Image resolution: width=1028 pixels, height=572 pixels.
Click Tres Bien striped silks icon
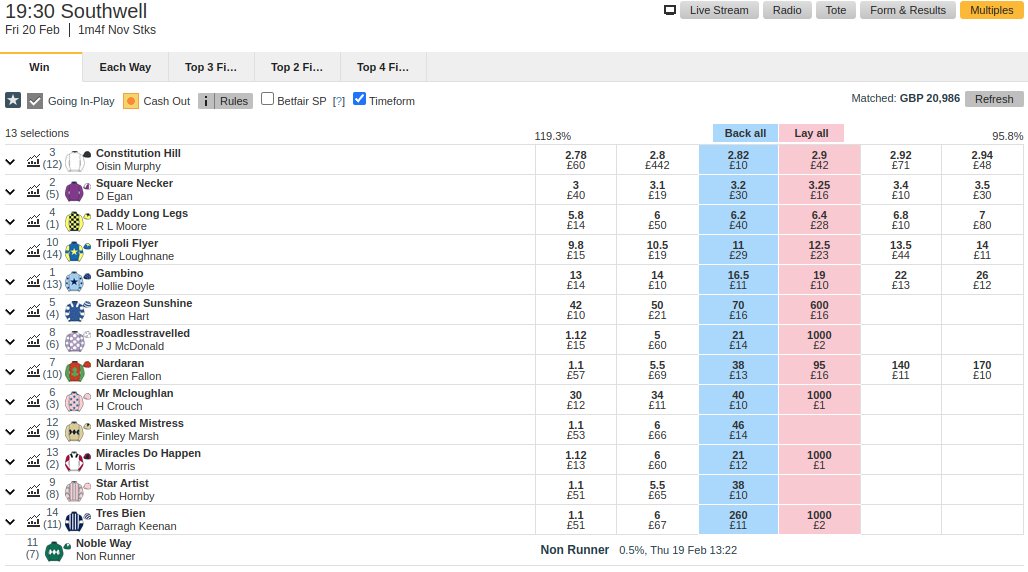[77, 521]
